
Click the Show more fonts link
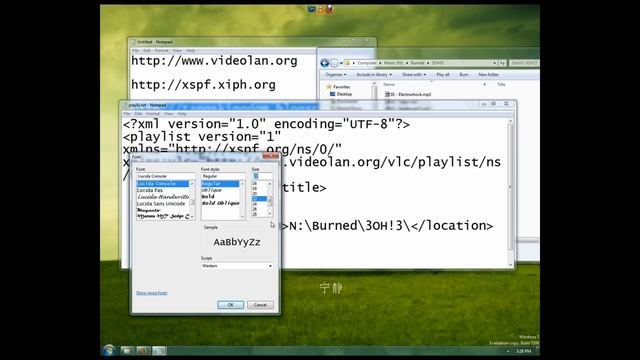pyautogui.click(x=151, y=293)
